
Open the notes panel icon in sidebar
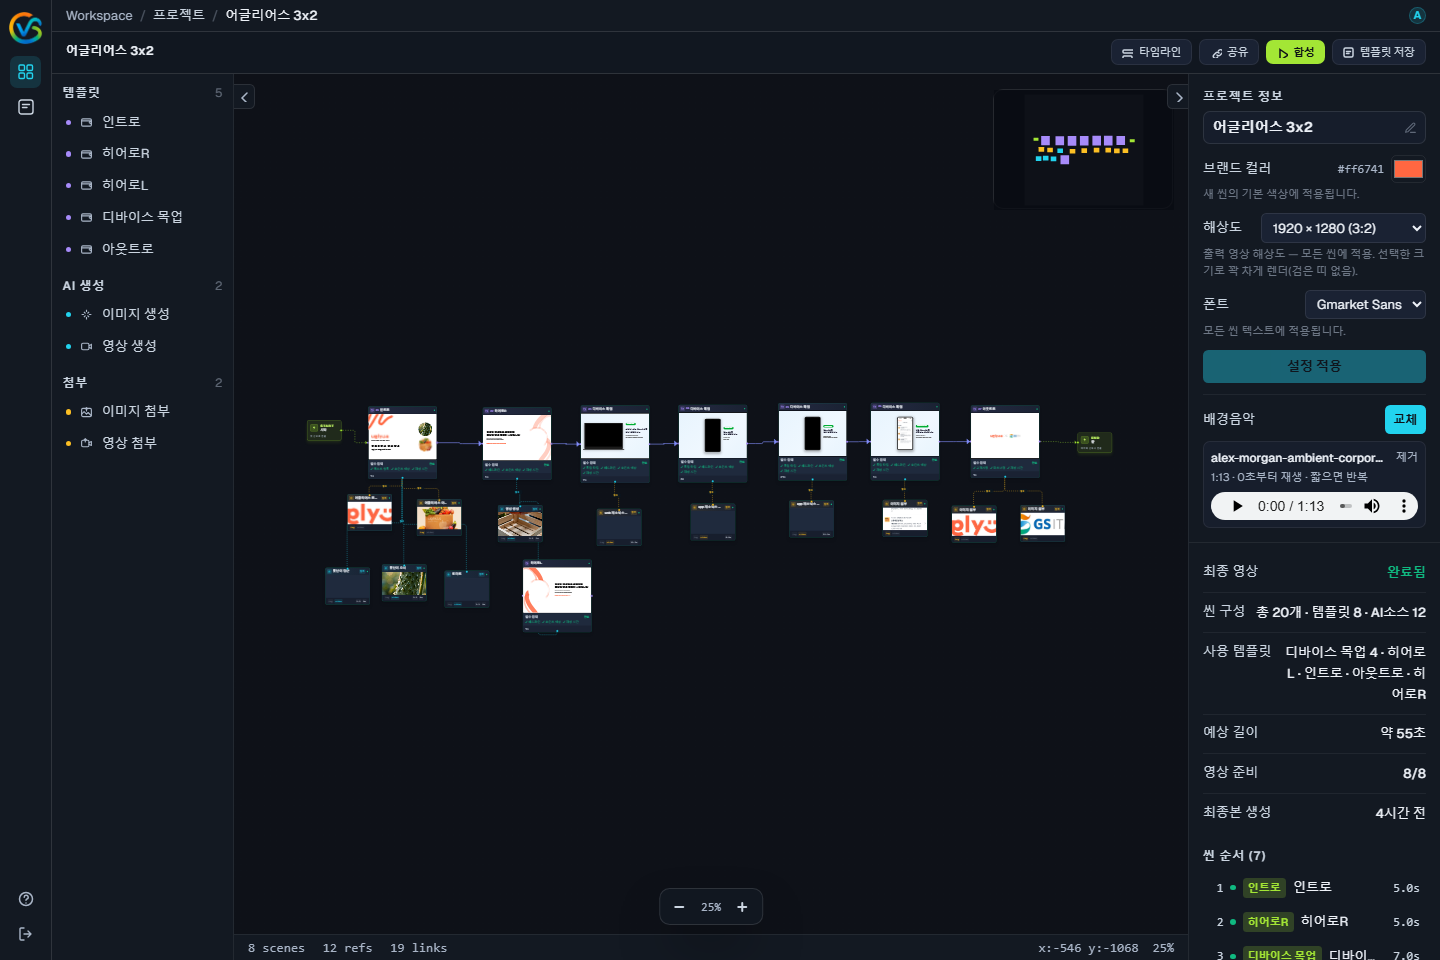point(26,107)
